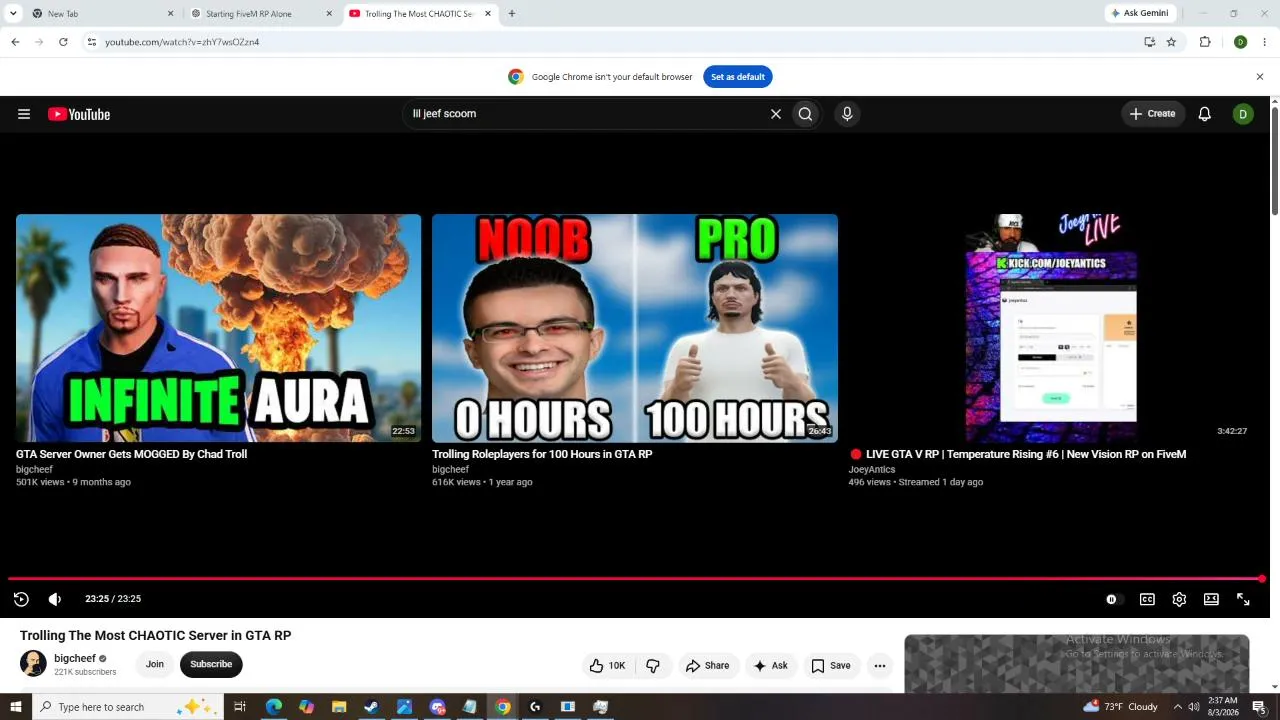Join the bigcheef channel membership

(x=155, y=664)
